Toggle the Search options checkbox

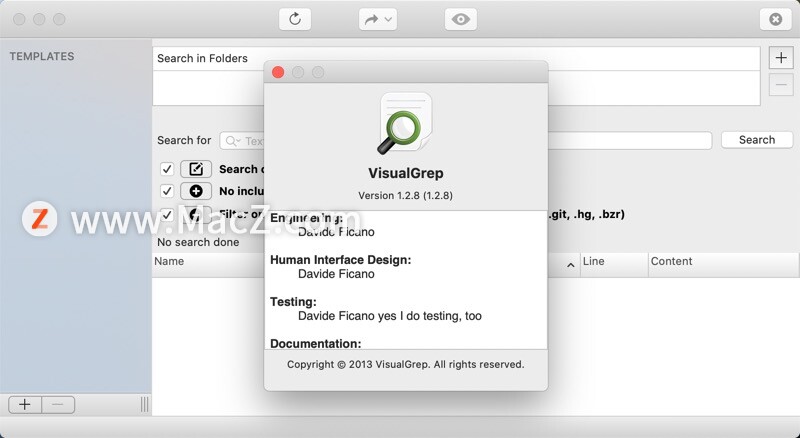167,169
